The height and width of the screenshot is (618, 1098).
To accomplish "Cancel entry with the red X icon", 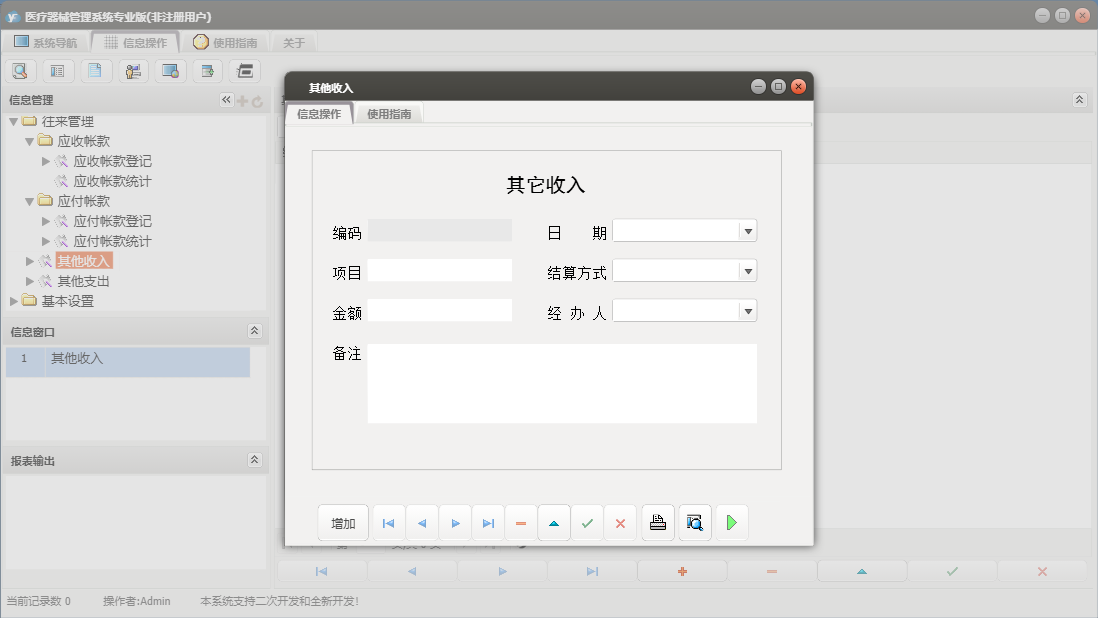I will (x=620, y=522).
